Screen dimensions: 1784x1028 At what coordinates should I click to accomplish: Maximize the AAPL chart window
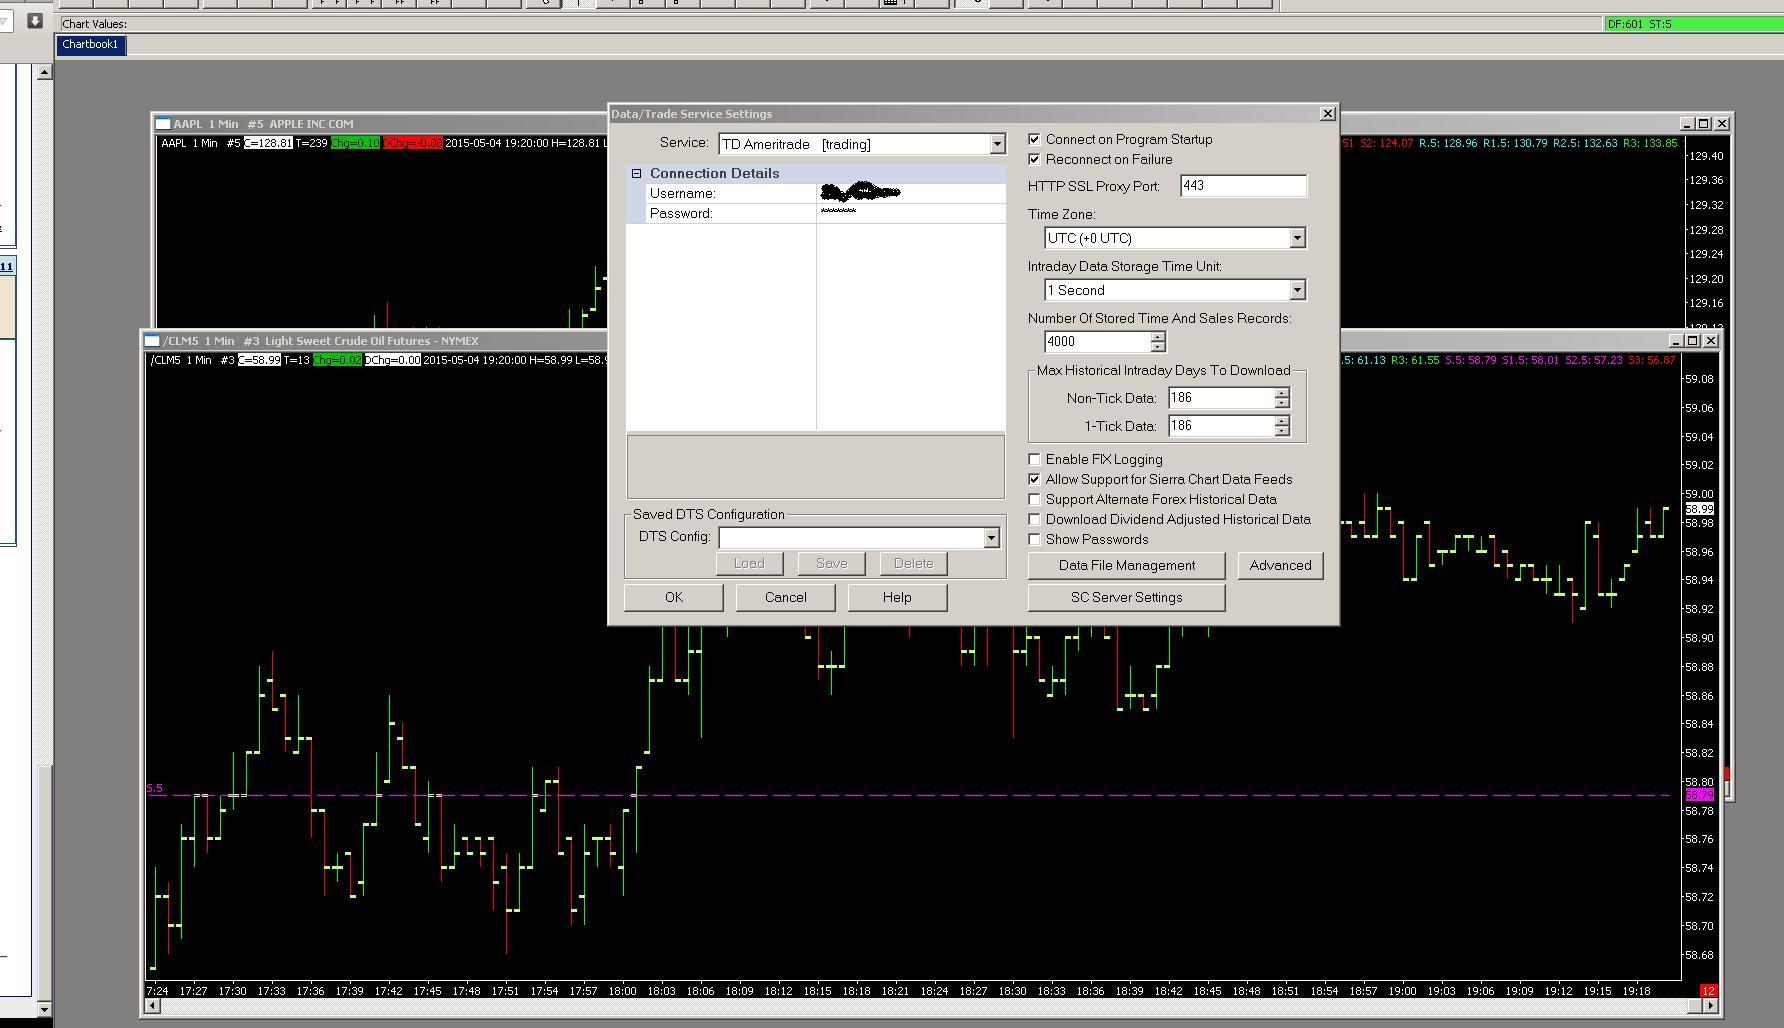(x=1704, y=124)
